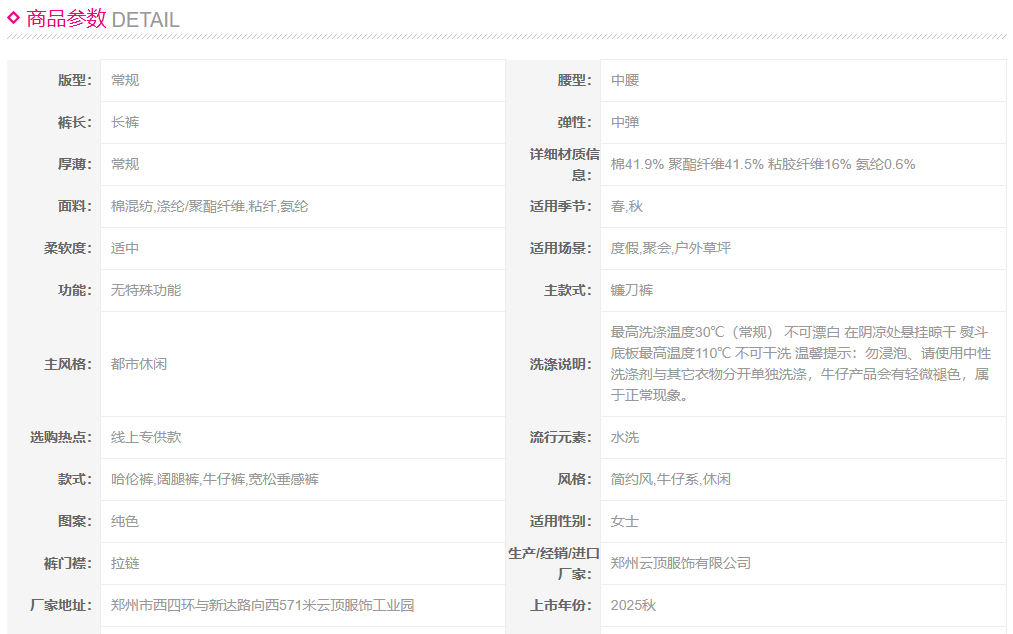Screen dimensions: 1013x634
Task: Click the detailed material composition text
Action: tap(762, 164)
